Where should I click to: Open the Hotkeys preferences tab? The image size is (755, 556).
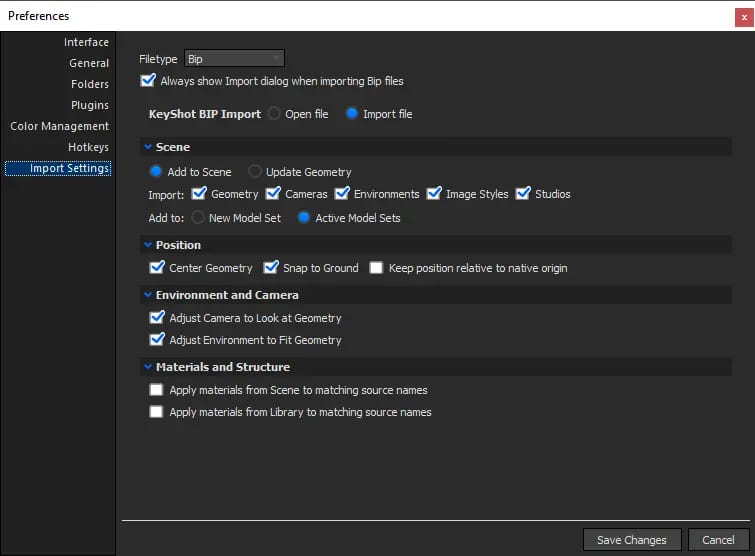(x=88, y=147)
